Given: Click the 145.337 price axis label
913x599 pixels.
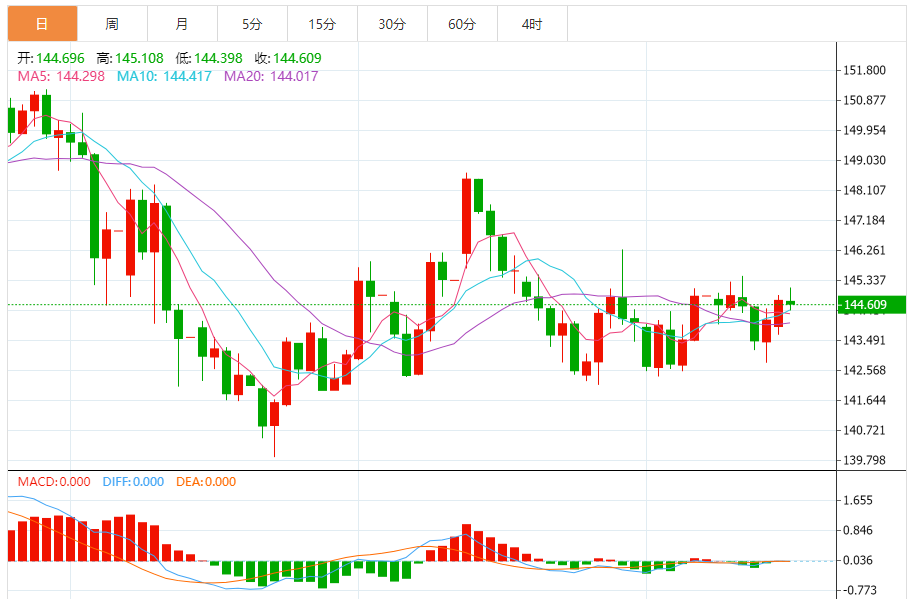Looking at the screenshot, I should coord(865,280).
